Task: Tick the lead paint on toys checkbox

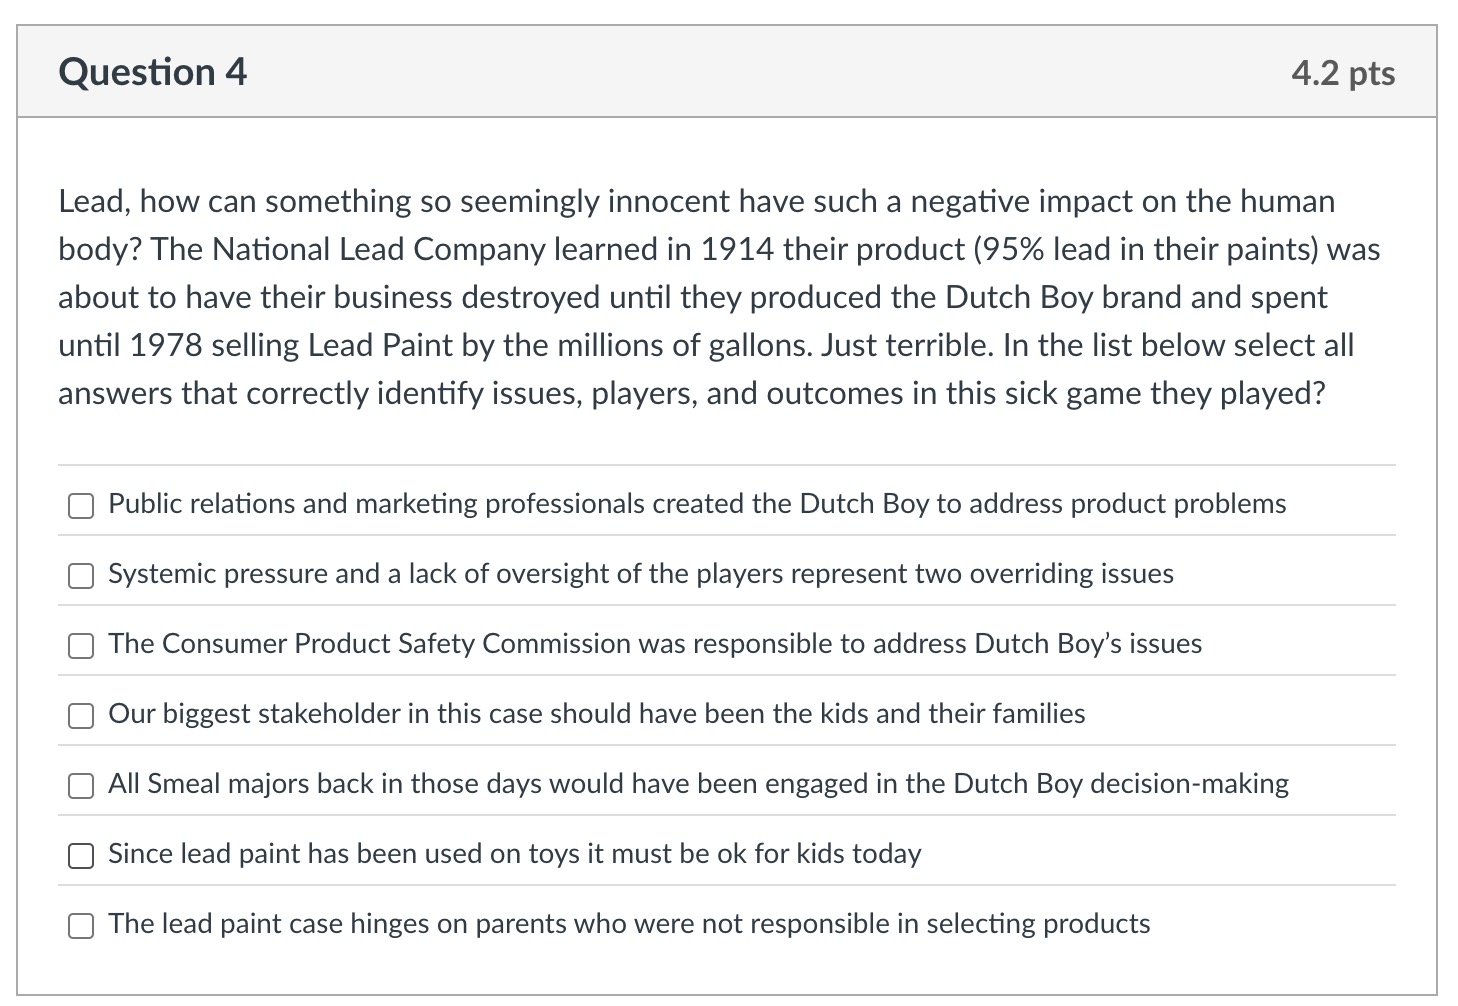Action: pos(81,856)
